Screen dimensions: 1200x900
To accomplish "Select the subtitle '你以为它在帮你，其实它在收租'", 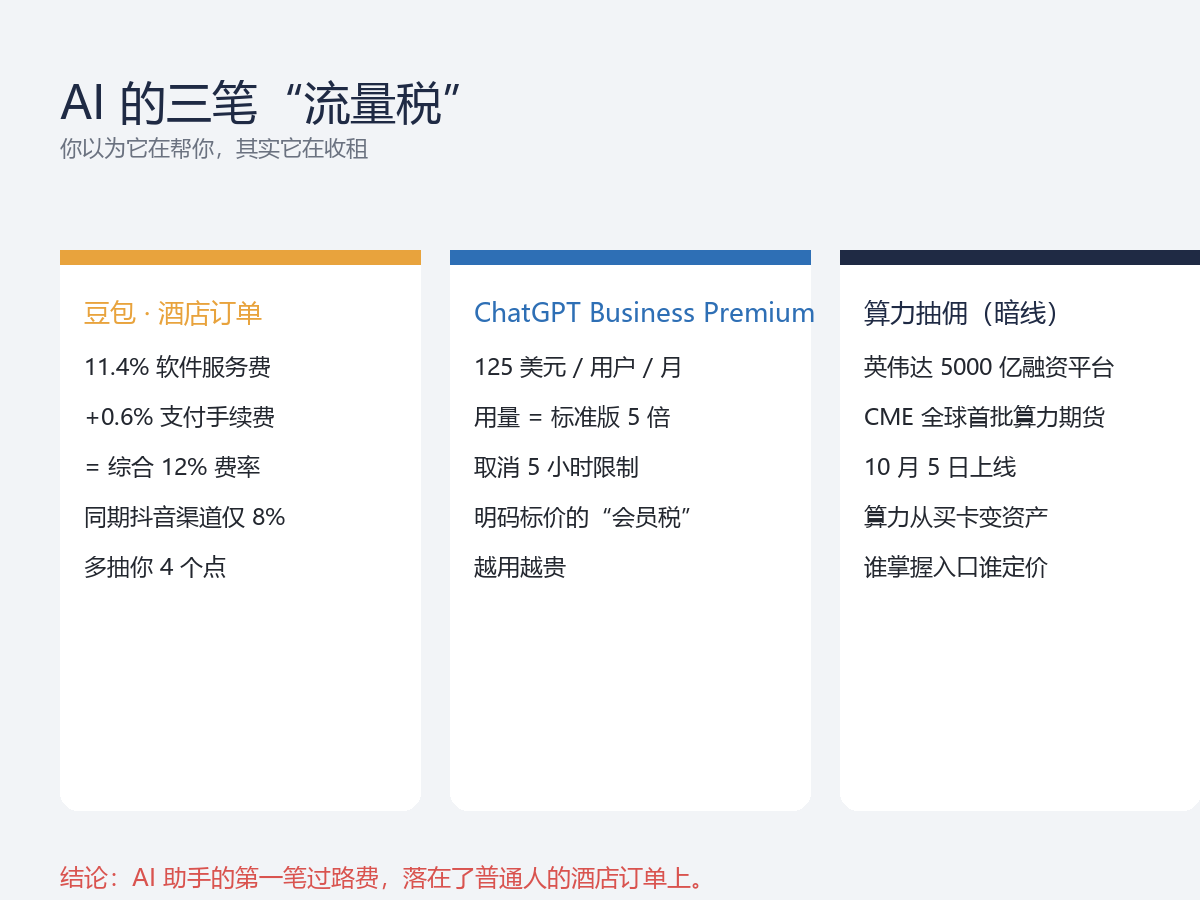I will [x=214, y=149].
